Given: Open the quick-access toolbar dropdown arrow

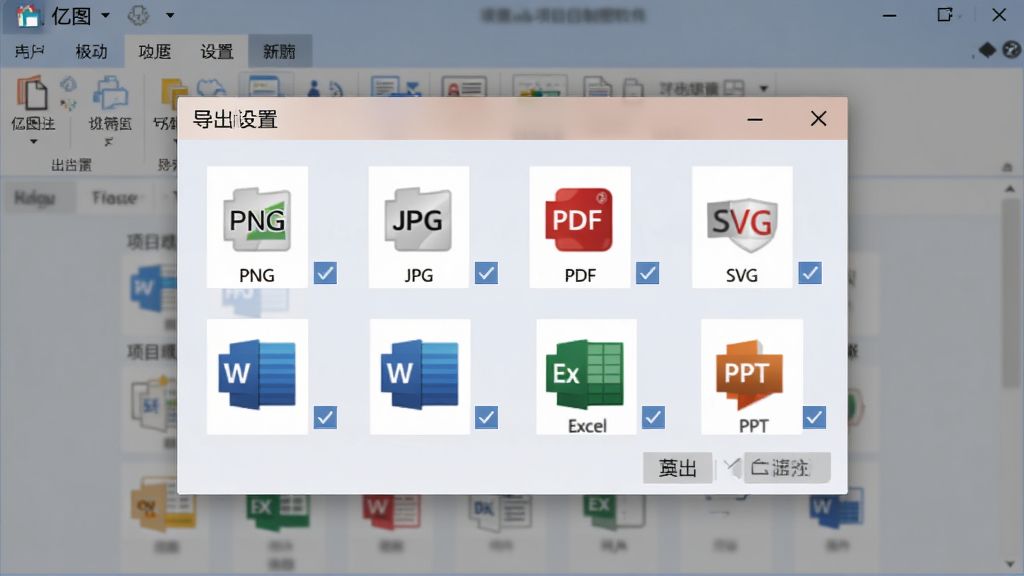Looking at the screenshot, I should click(170, 15).
